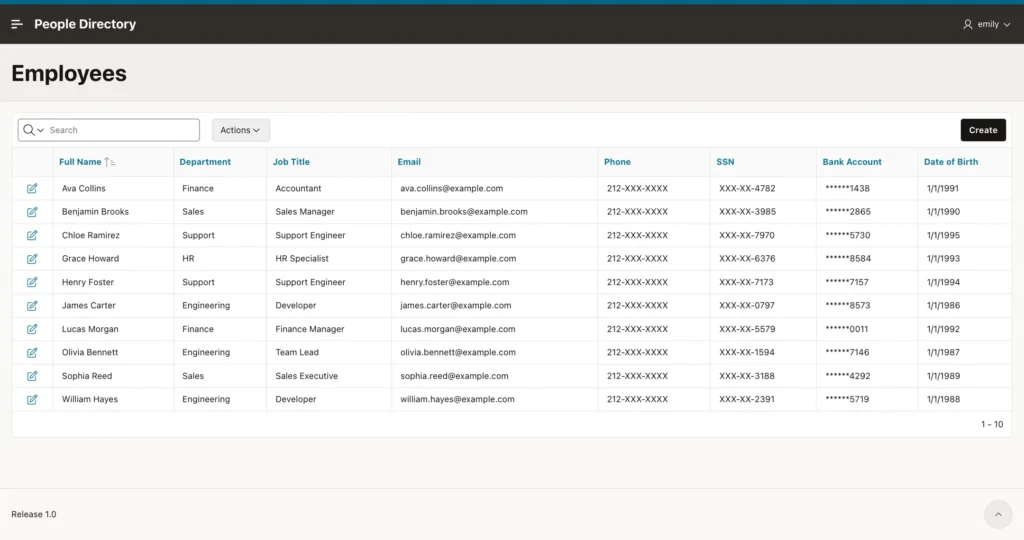Open the Department column header menu
This screenshot has width=1024, height=540.
(205, 162)
